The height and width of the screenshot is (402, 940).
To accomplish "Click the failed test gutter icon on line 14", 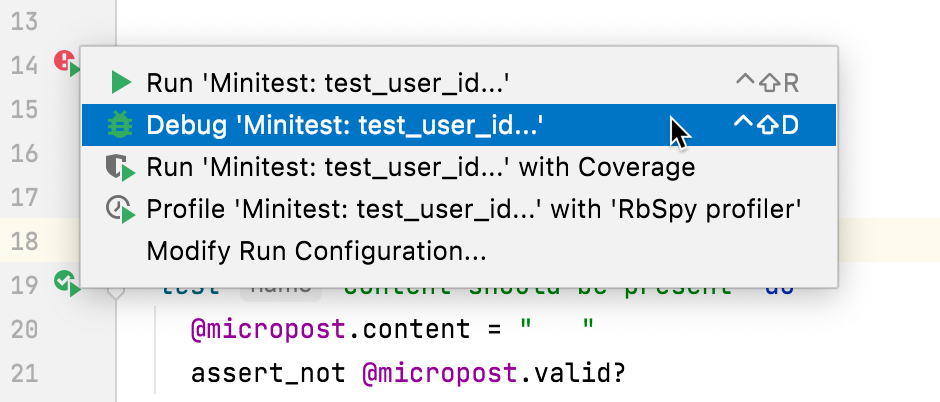I will (x=66, y=62).
